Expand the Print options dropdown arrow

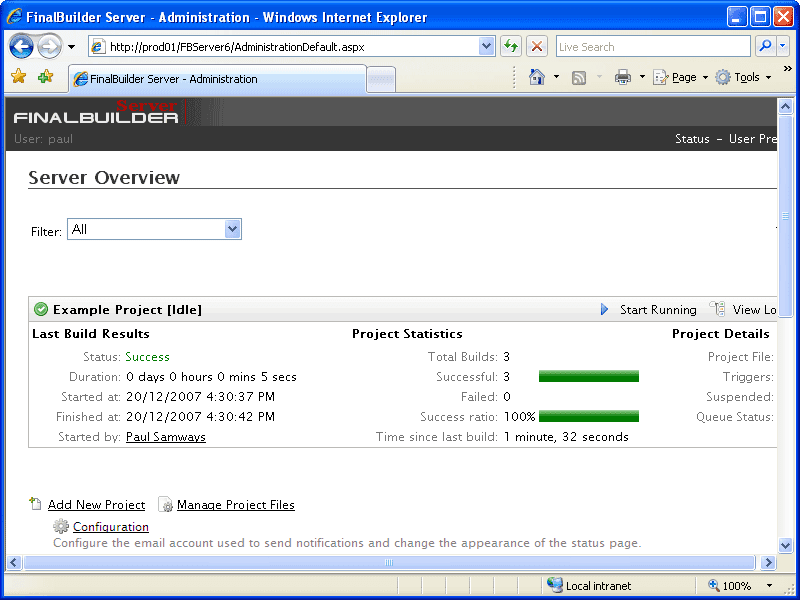(x=642, y=77)
